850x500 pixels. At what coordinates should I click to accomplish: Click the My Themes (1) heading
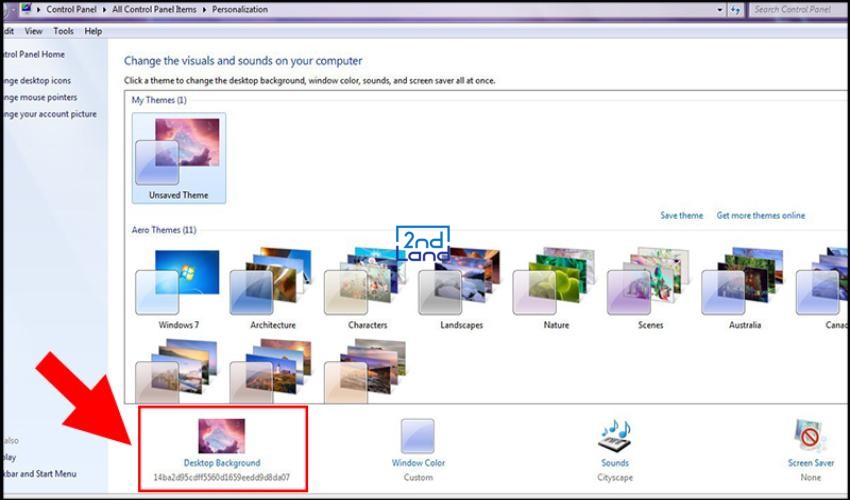pyautogui.click(x=159, y=100)
